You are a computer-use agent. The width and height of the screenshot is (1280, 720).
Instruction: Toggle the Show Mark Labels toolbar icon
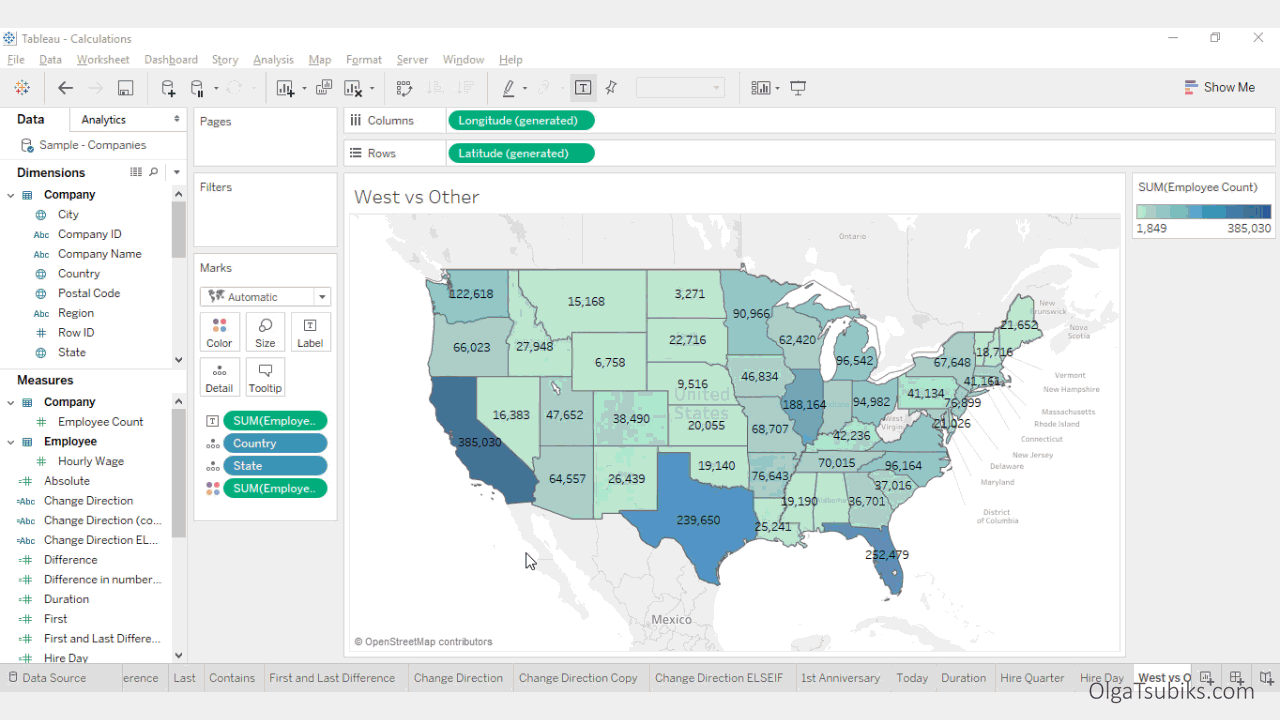[x=583, y=88]
